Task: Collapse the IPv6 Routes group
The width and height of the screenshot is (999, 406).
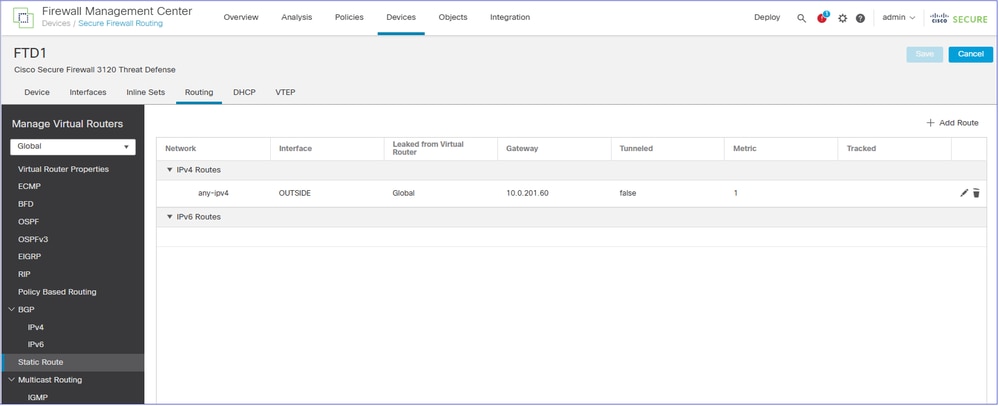Action: pyautogui.click(x=169, y=217)
